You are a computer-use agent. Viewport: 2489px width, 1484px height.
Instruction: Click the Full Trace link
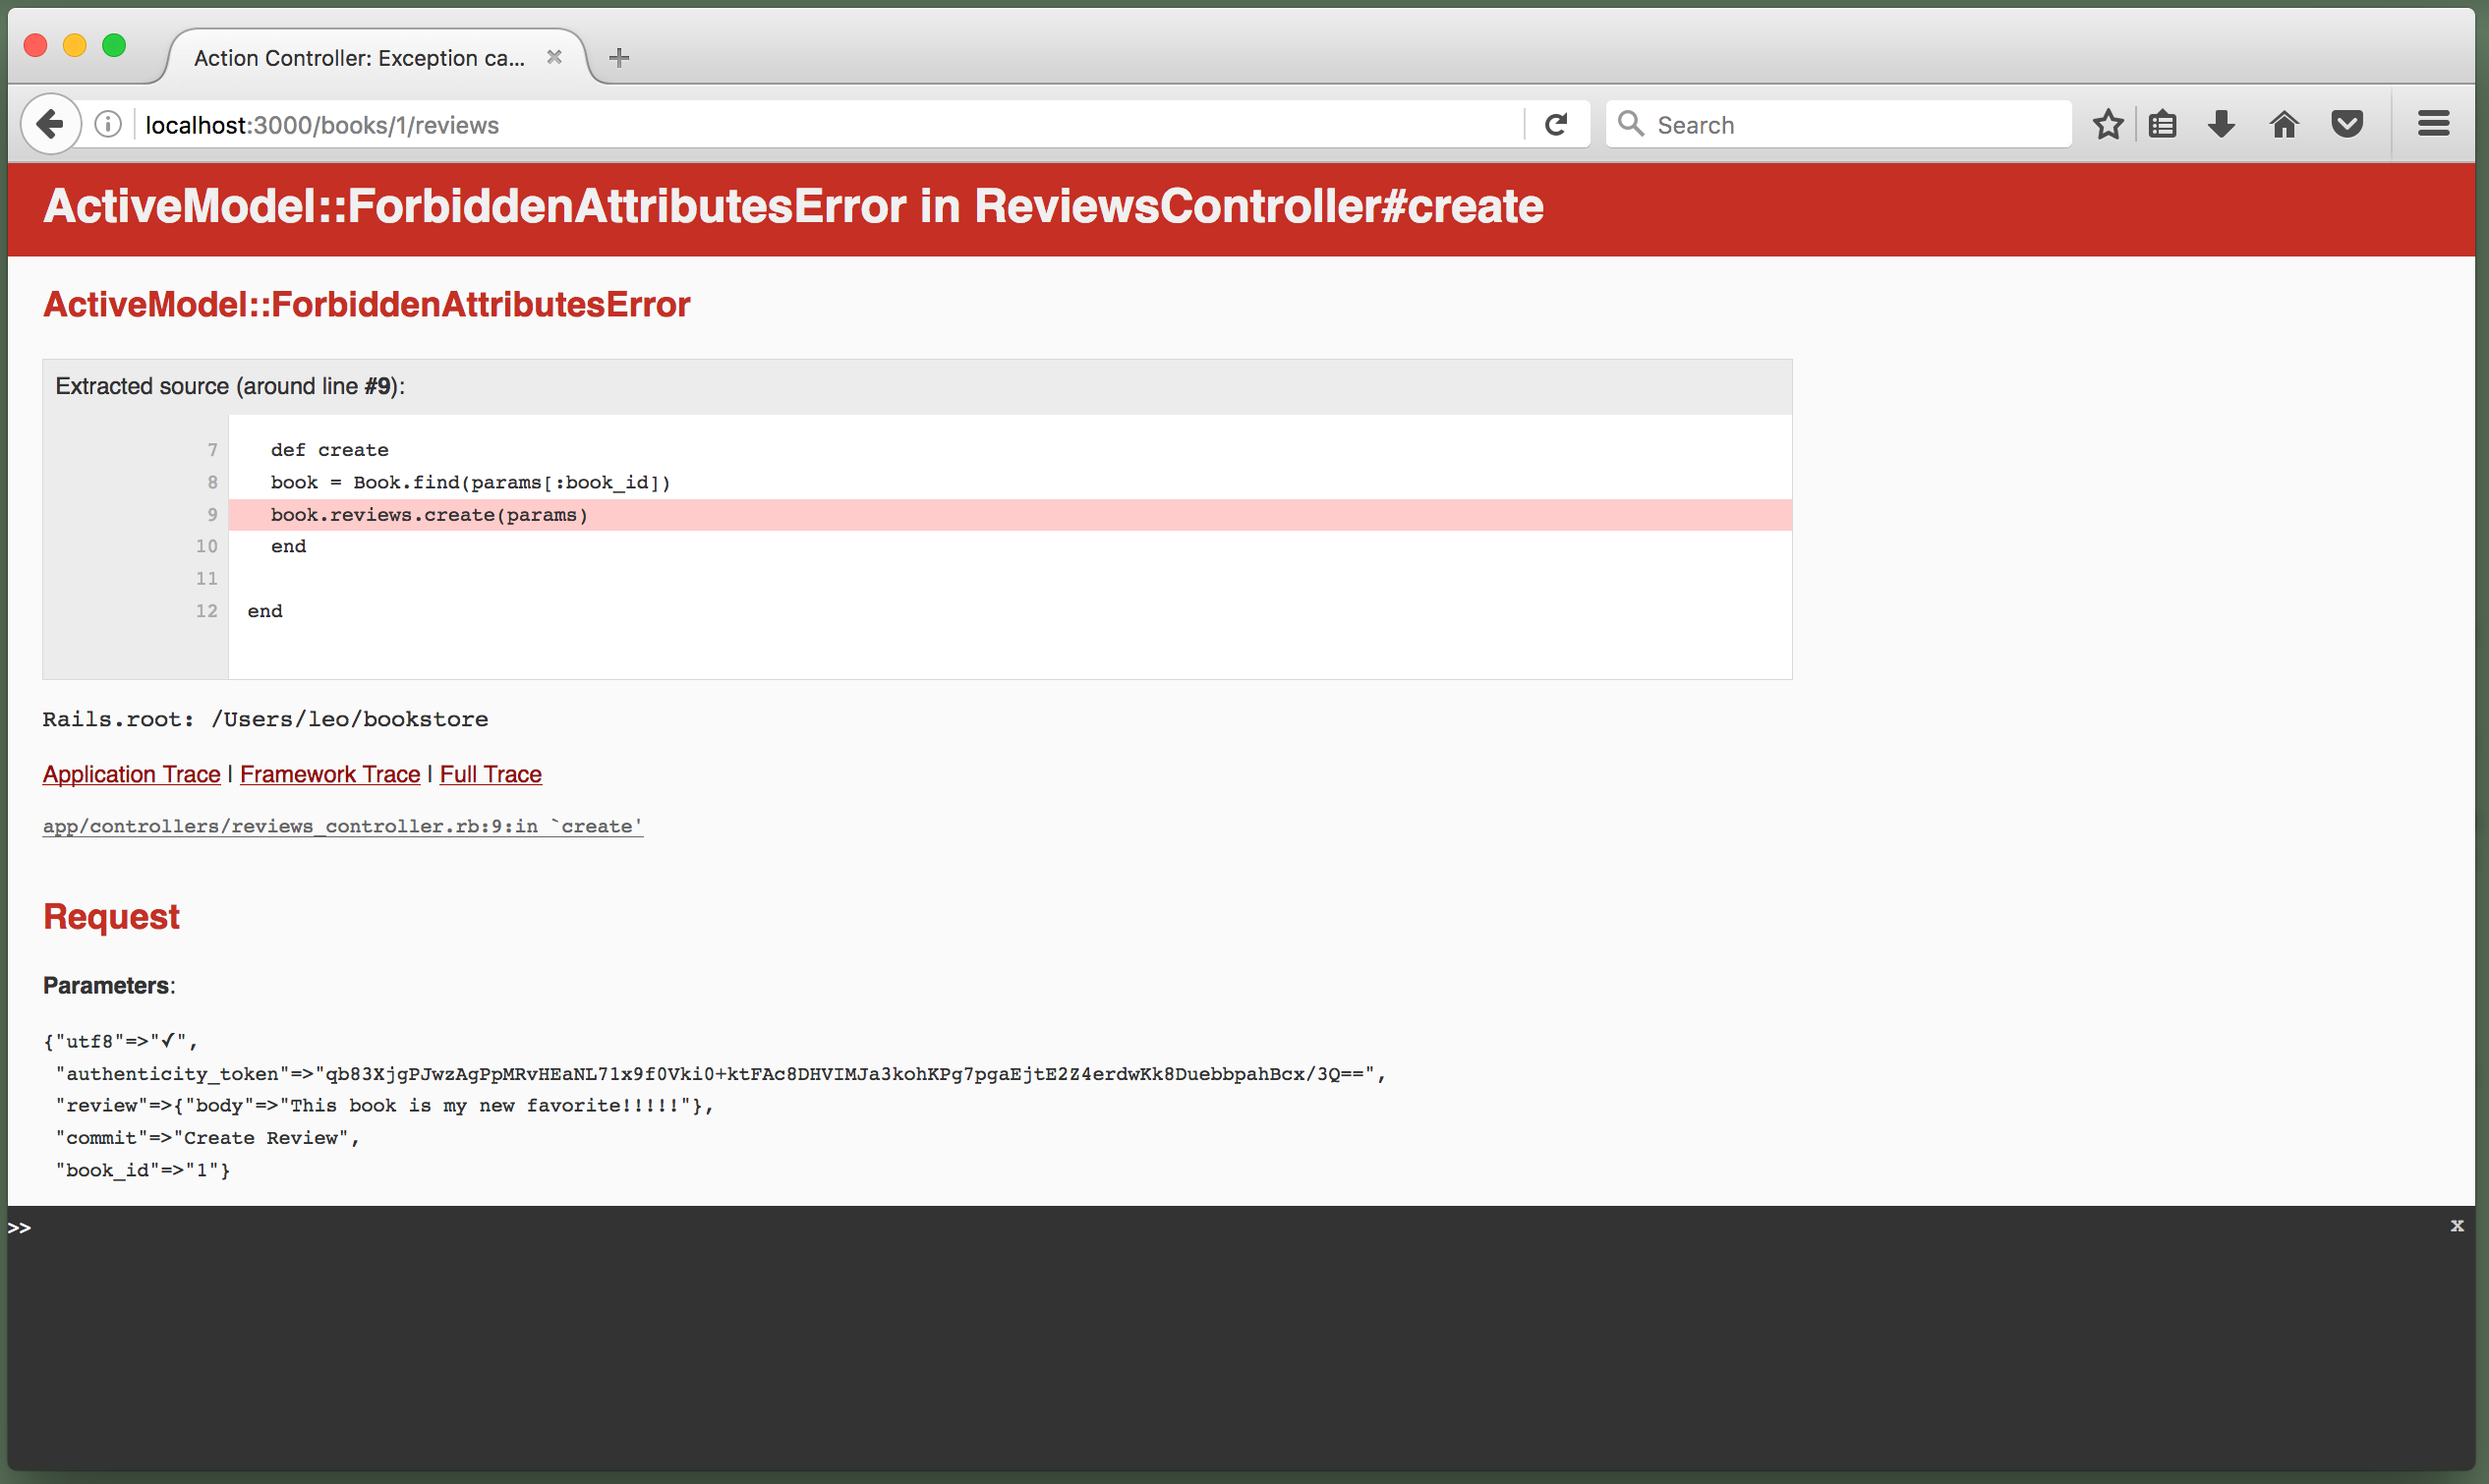[490, 773]
